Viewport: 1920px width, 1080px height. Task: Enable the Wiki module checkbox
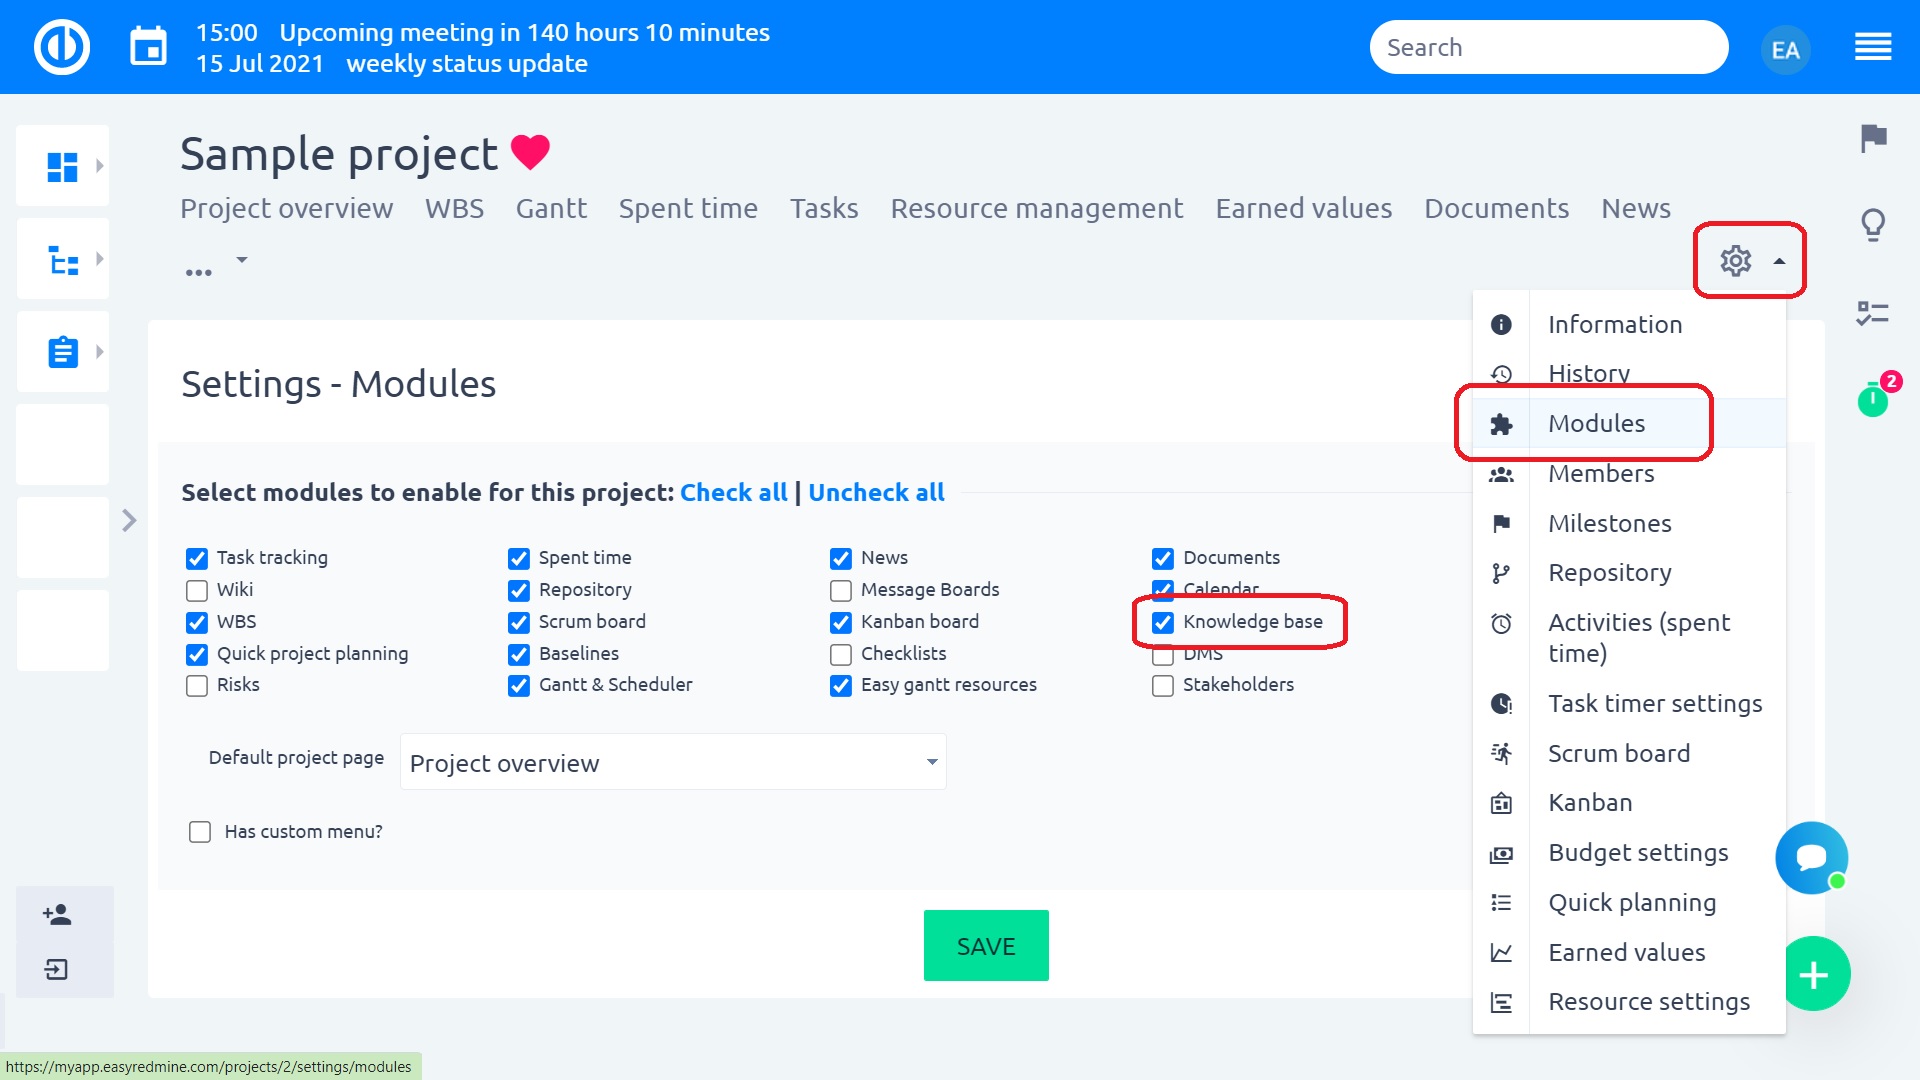pos(197,590)
